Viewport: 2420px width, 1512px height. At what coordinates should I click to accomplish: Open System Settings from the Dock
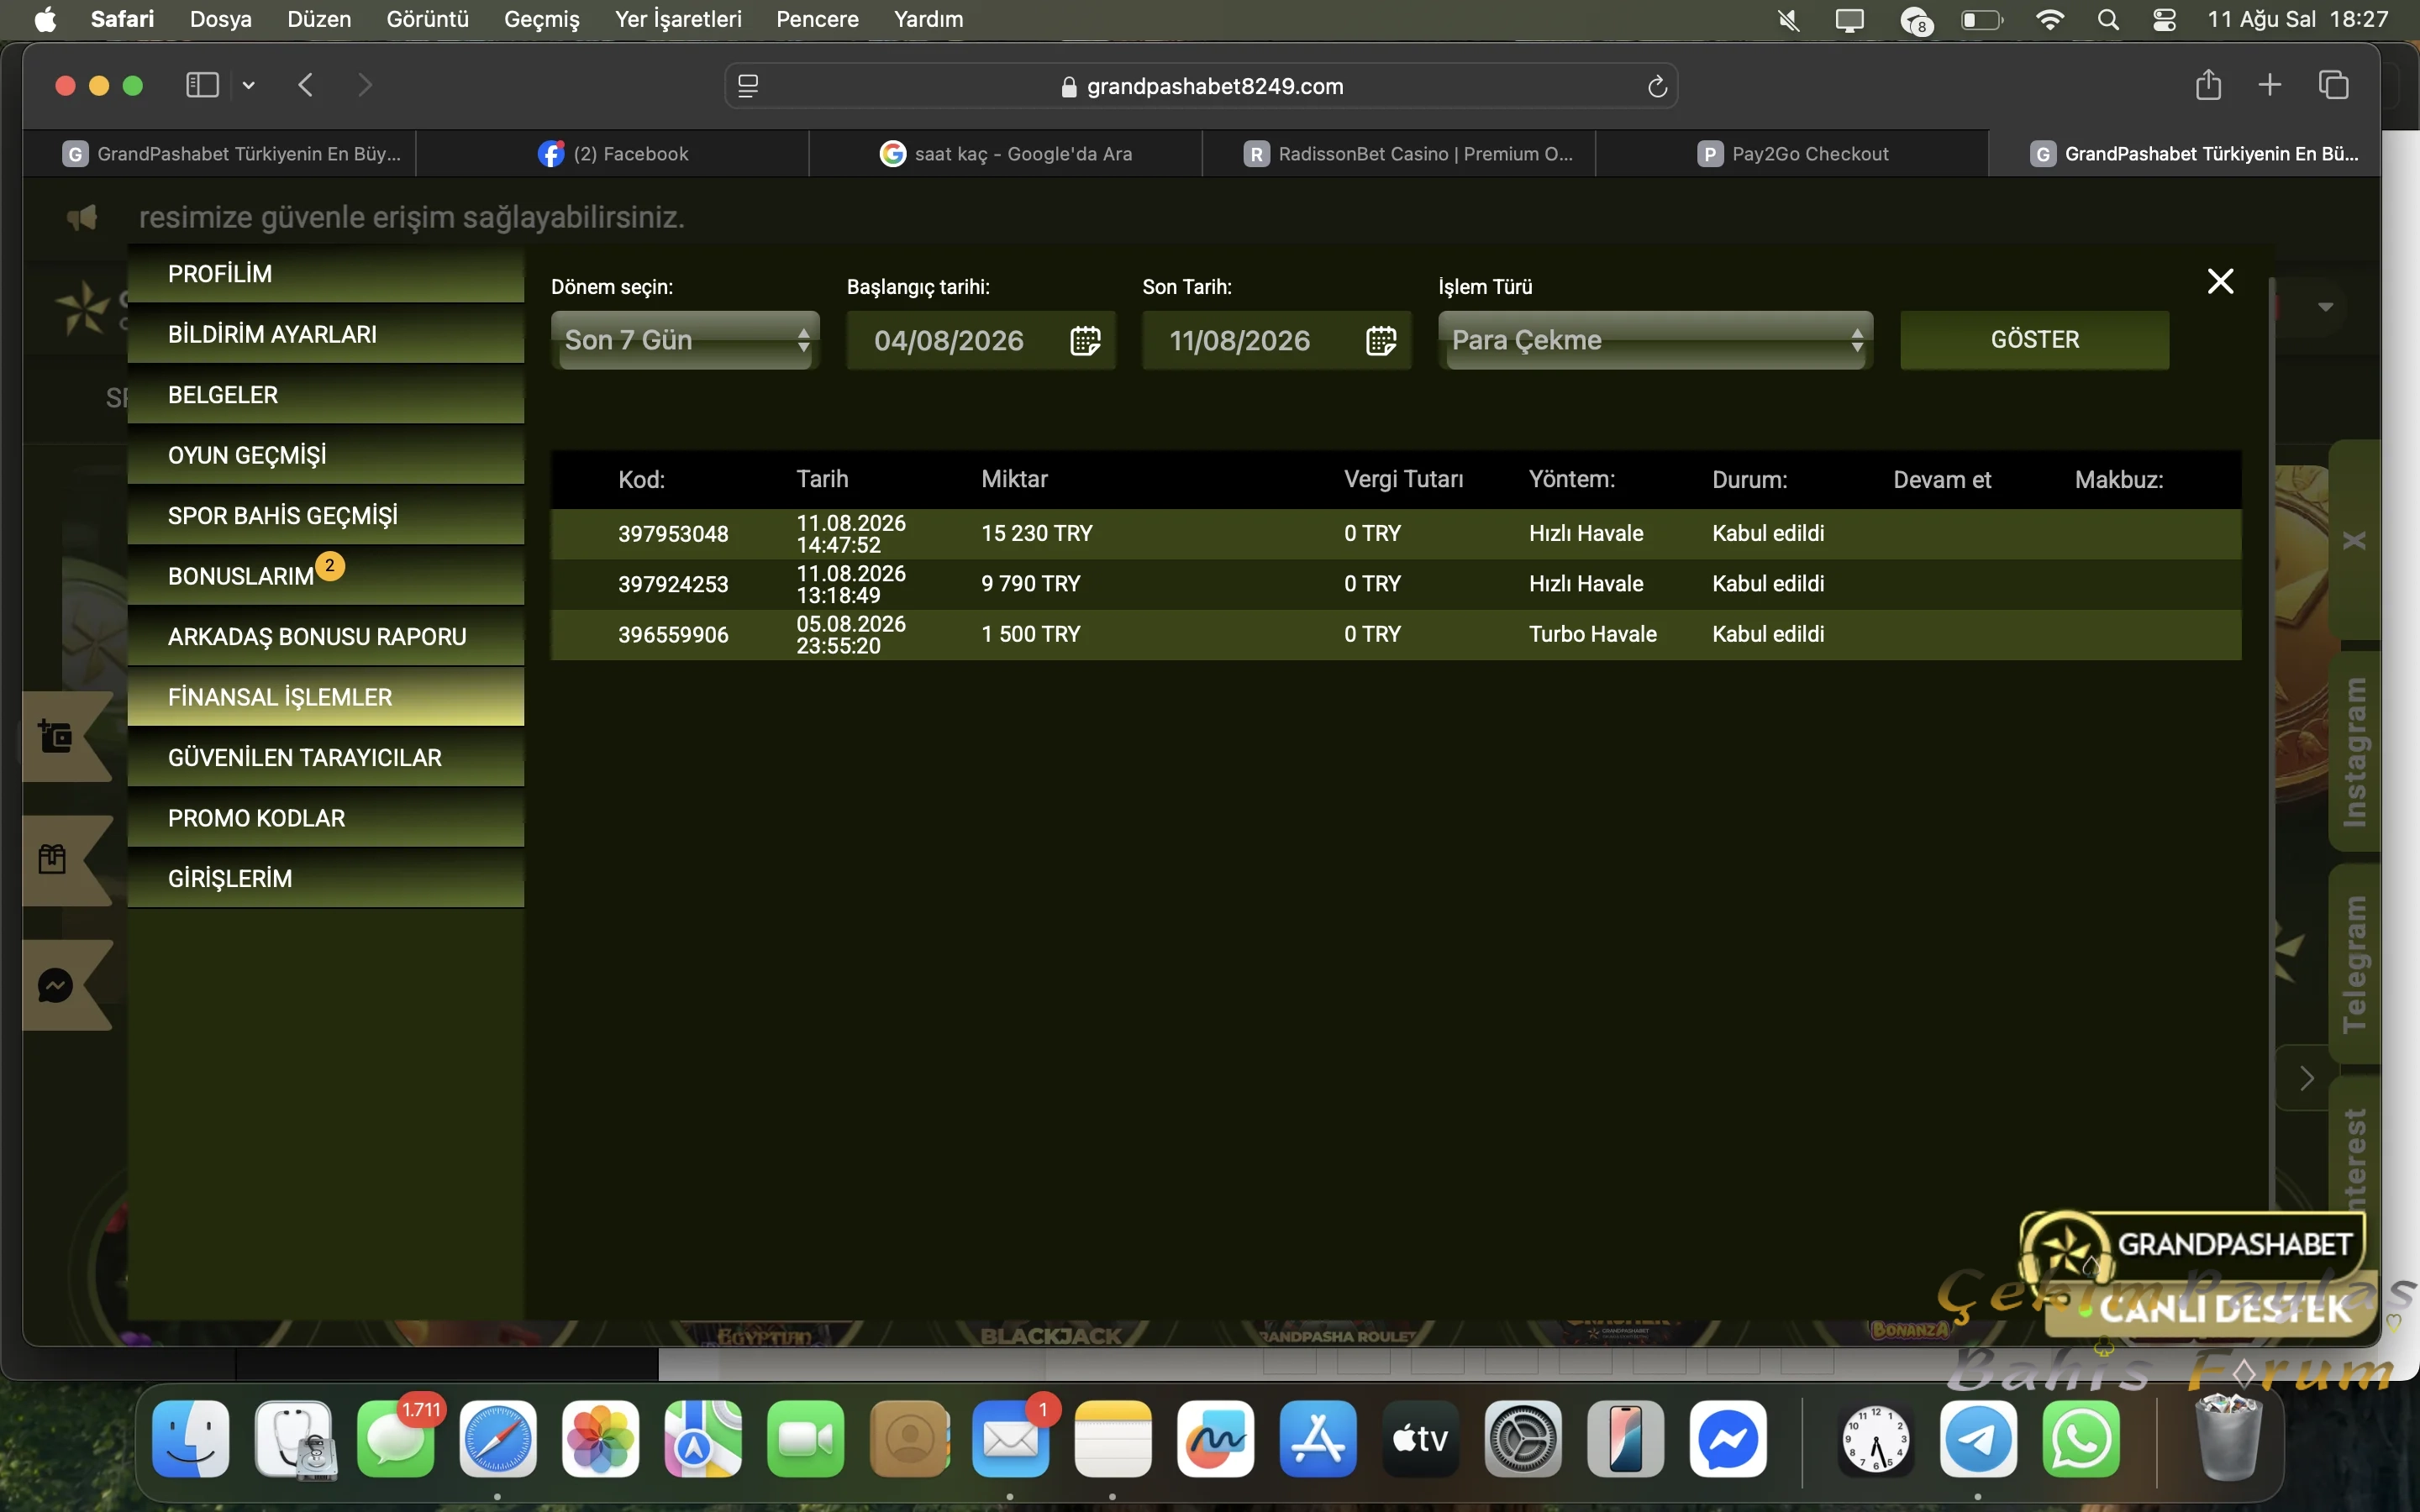pyautogui.click(x=1523, y=1439)
